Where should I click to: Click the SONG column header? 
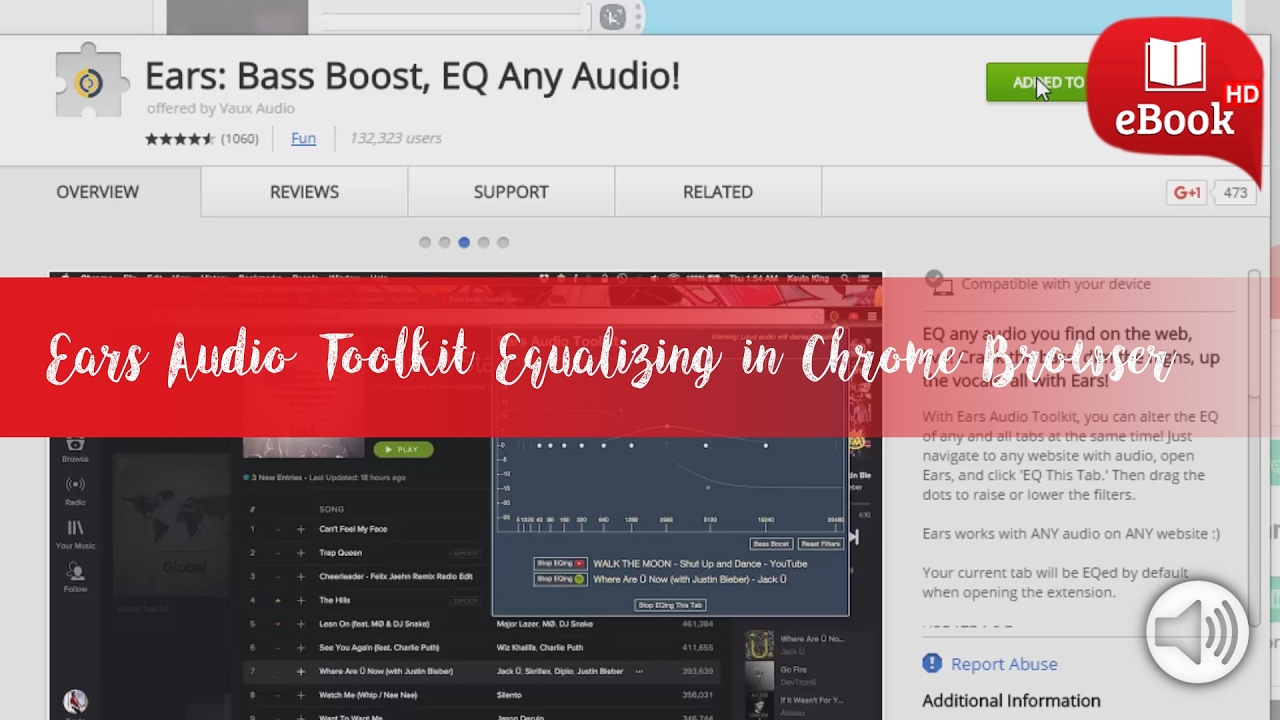(331, 509)
